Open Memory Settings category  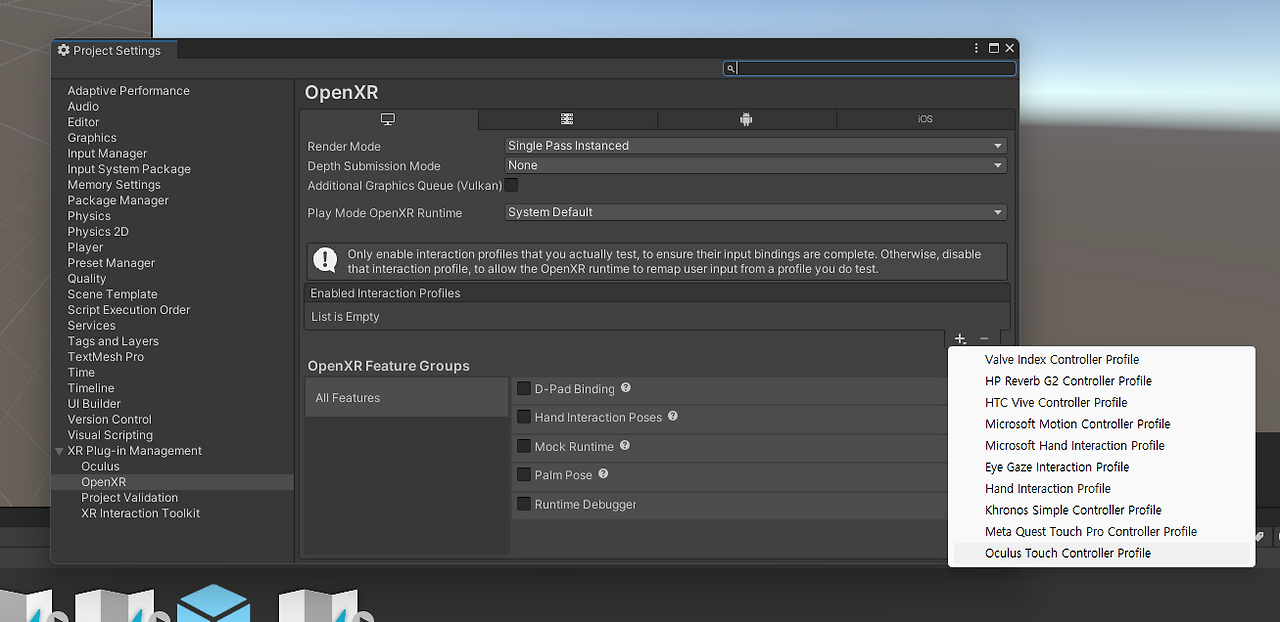[114, 185]
